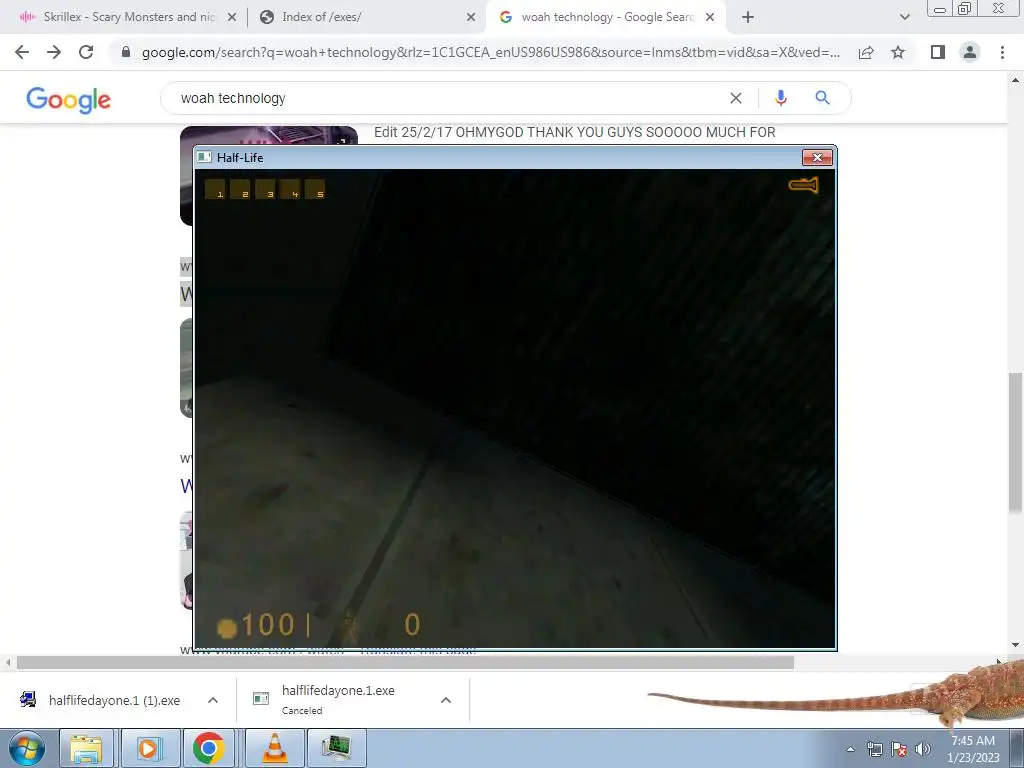Click the Half-Life taskbar program icon
Screen dimensions: 1024x768
click(x=336, y=749)
